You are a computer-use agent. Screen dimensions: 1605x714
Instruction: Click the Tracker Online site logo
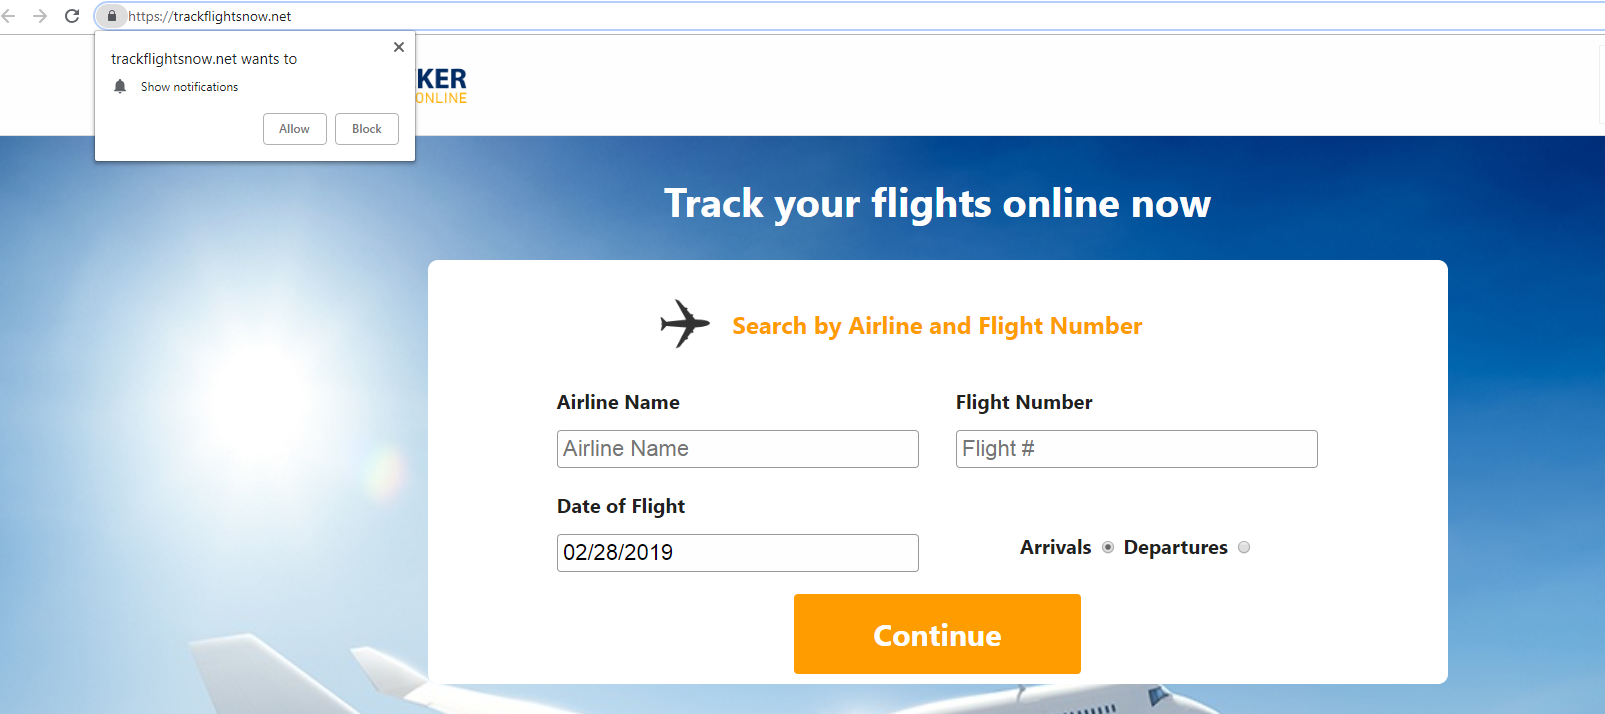[x=441, y=86]
